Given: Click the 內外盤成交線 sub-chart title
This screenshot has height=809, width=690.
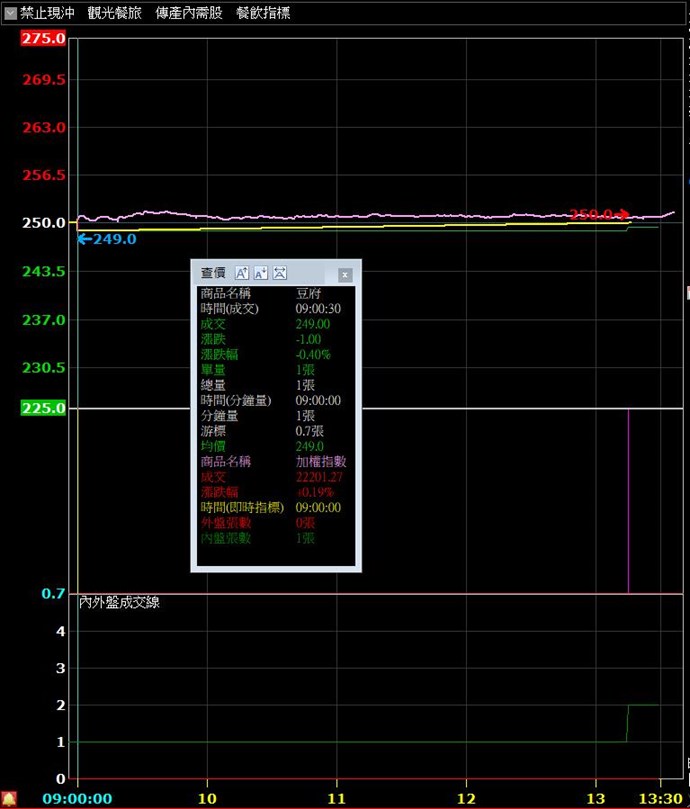Looking at the screenshot, I should 119,602.
